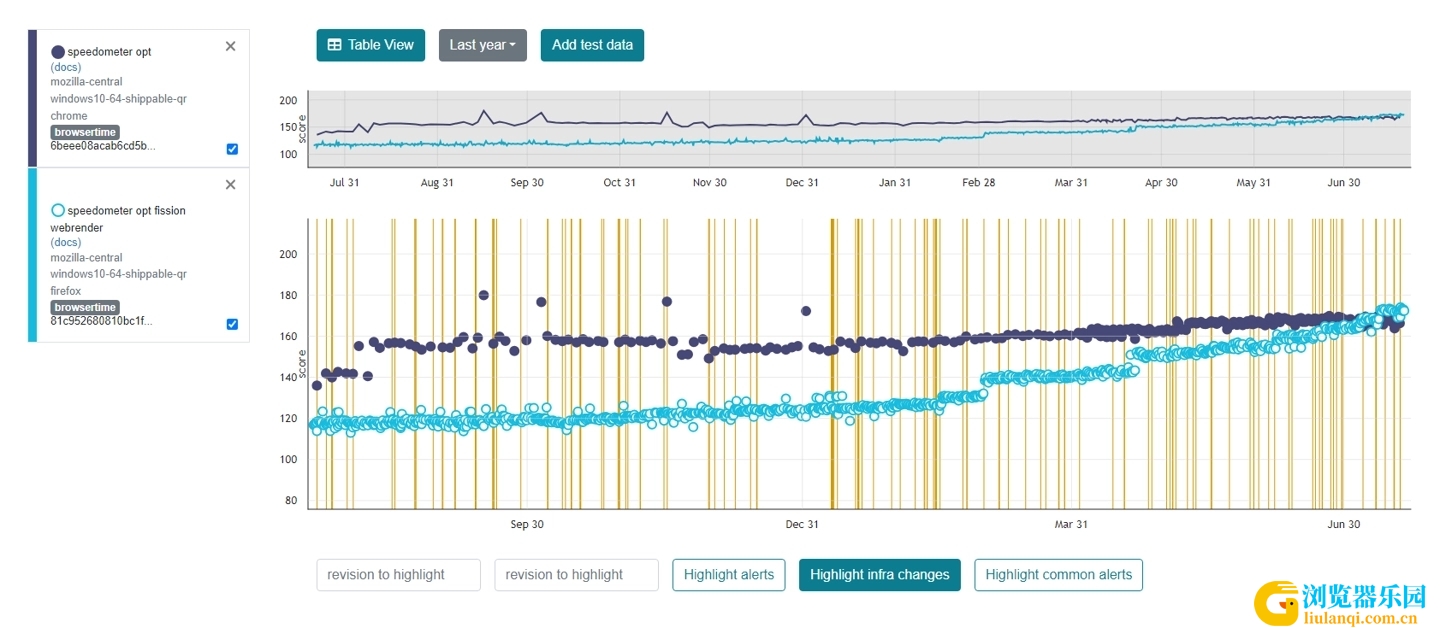
Task: Click the webrender label in the firefox series
Action: 77,228
